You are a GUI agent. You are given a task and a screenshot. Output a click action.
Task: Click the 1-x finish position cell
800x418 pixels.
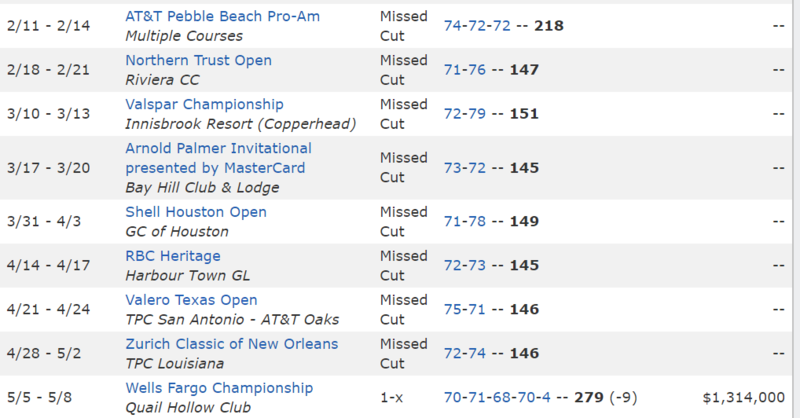(392, 398)
